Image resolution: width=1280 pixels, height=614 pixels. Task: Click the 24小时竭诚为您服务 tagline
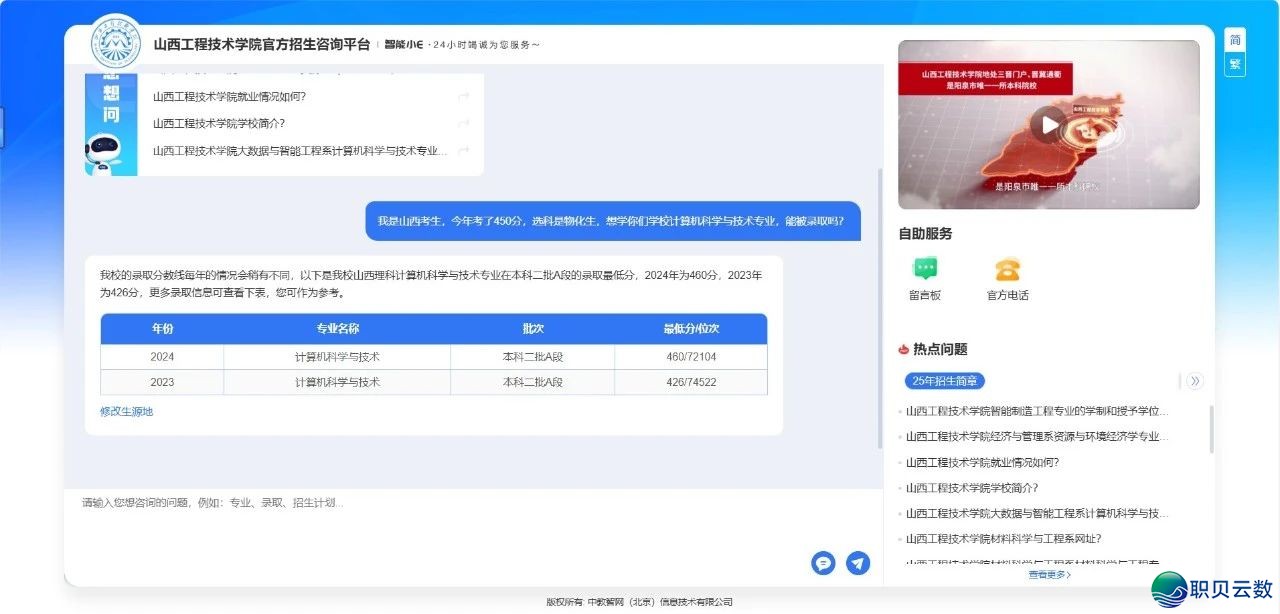[486, 45]
